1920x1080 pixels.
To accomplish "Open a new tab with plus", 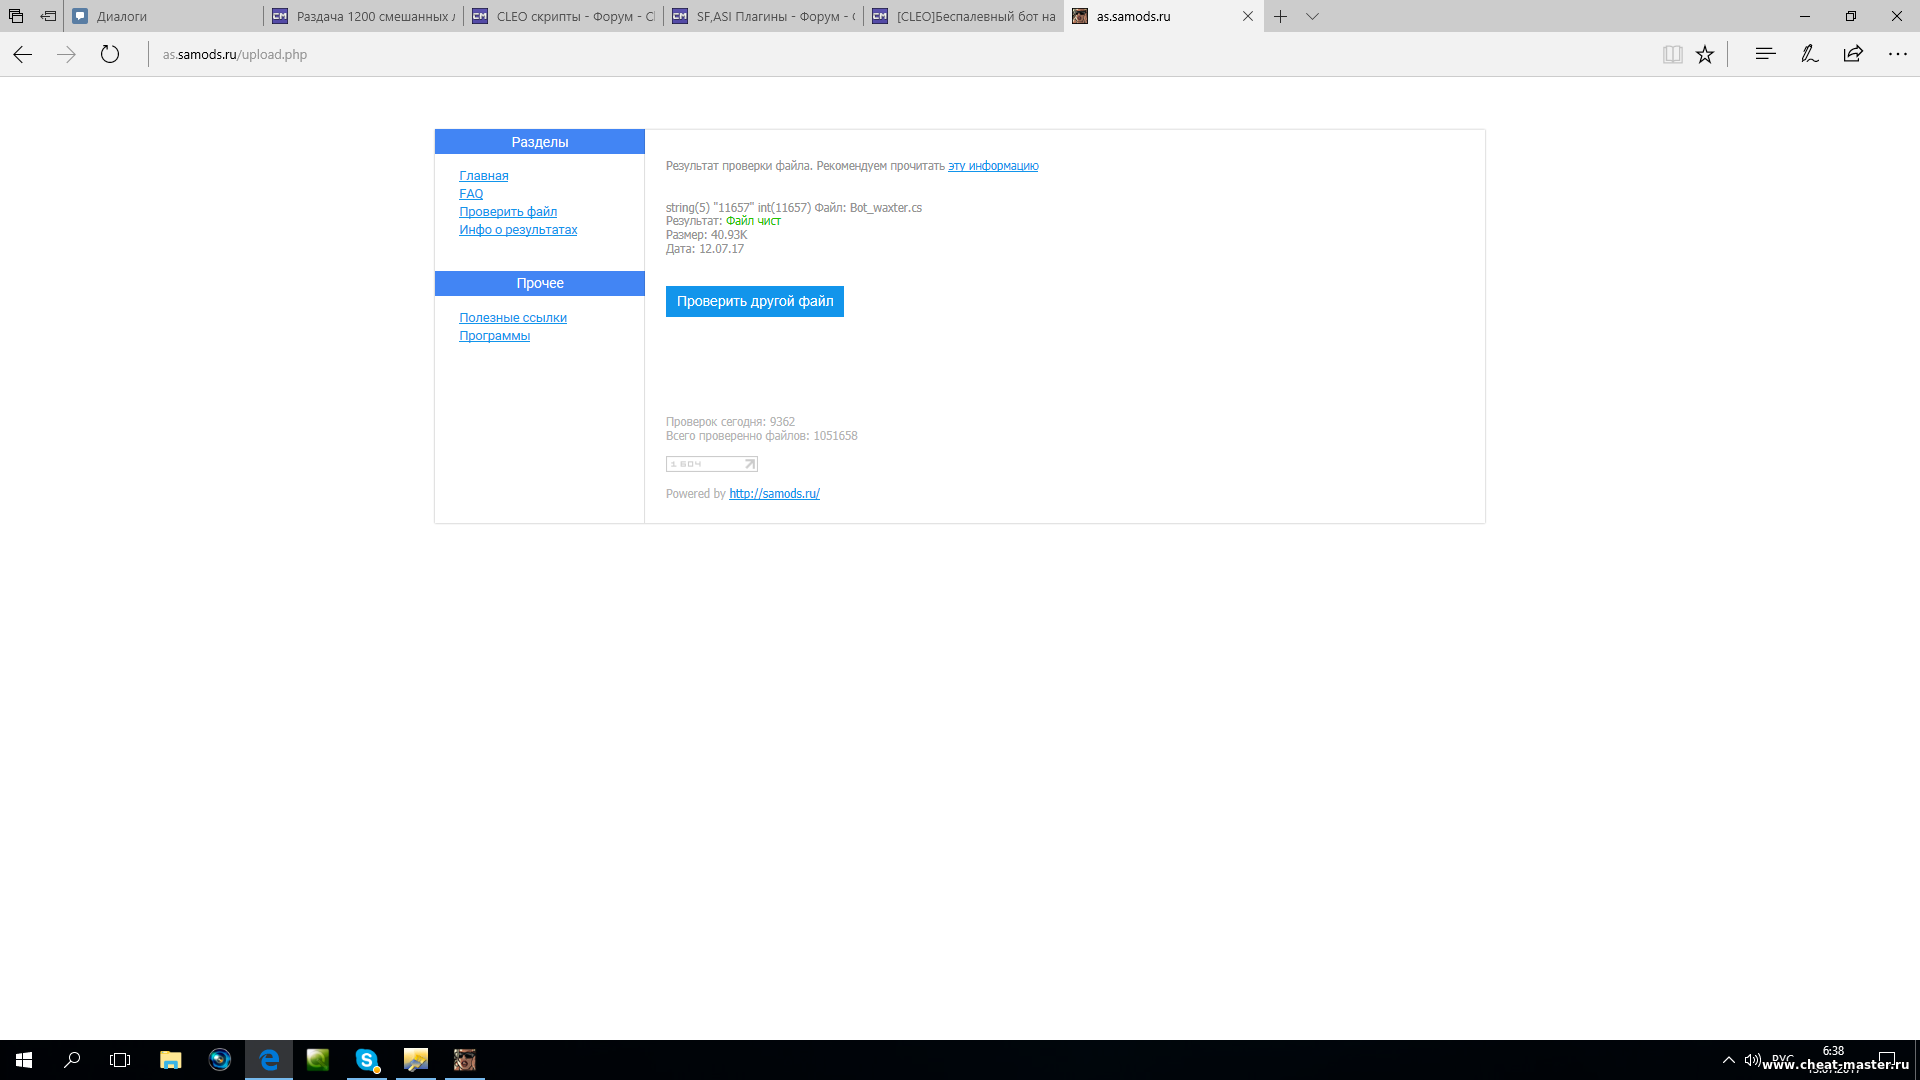I will tap(1280, 16).
